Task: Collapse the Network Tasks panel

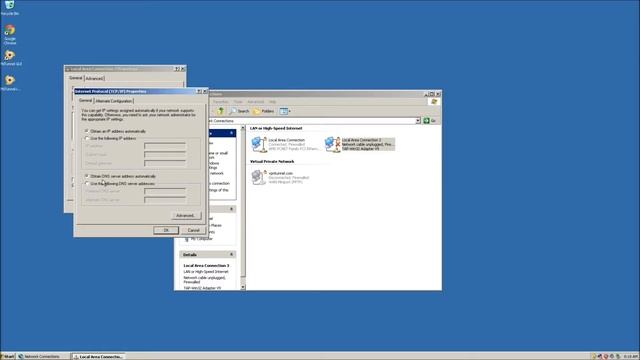Action: 231,133
